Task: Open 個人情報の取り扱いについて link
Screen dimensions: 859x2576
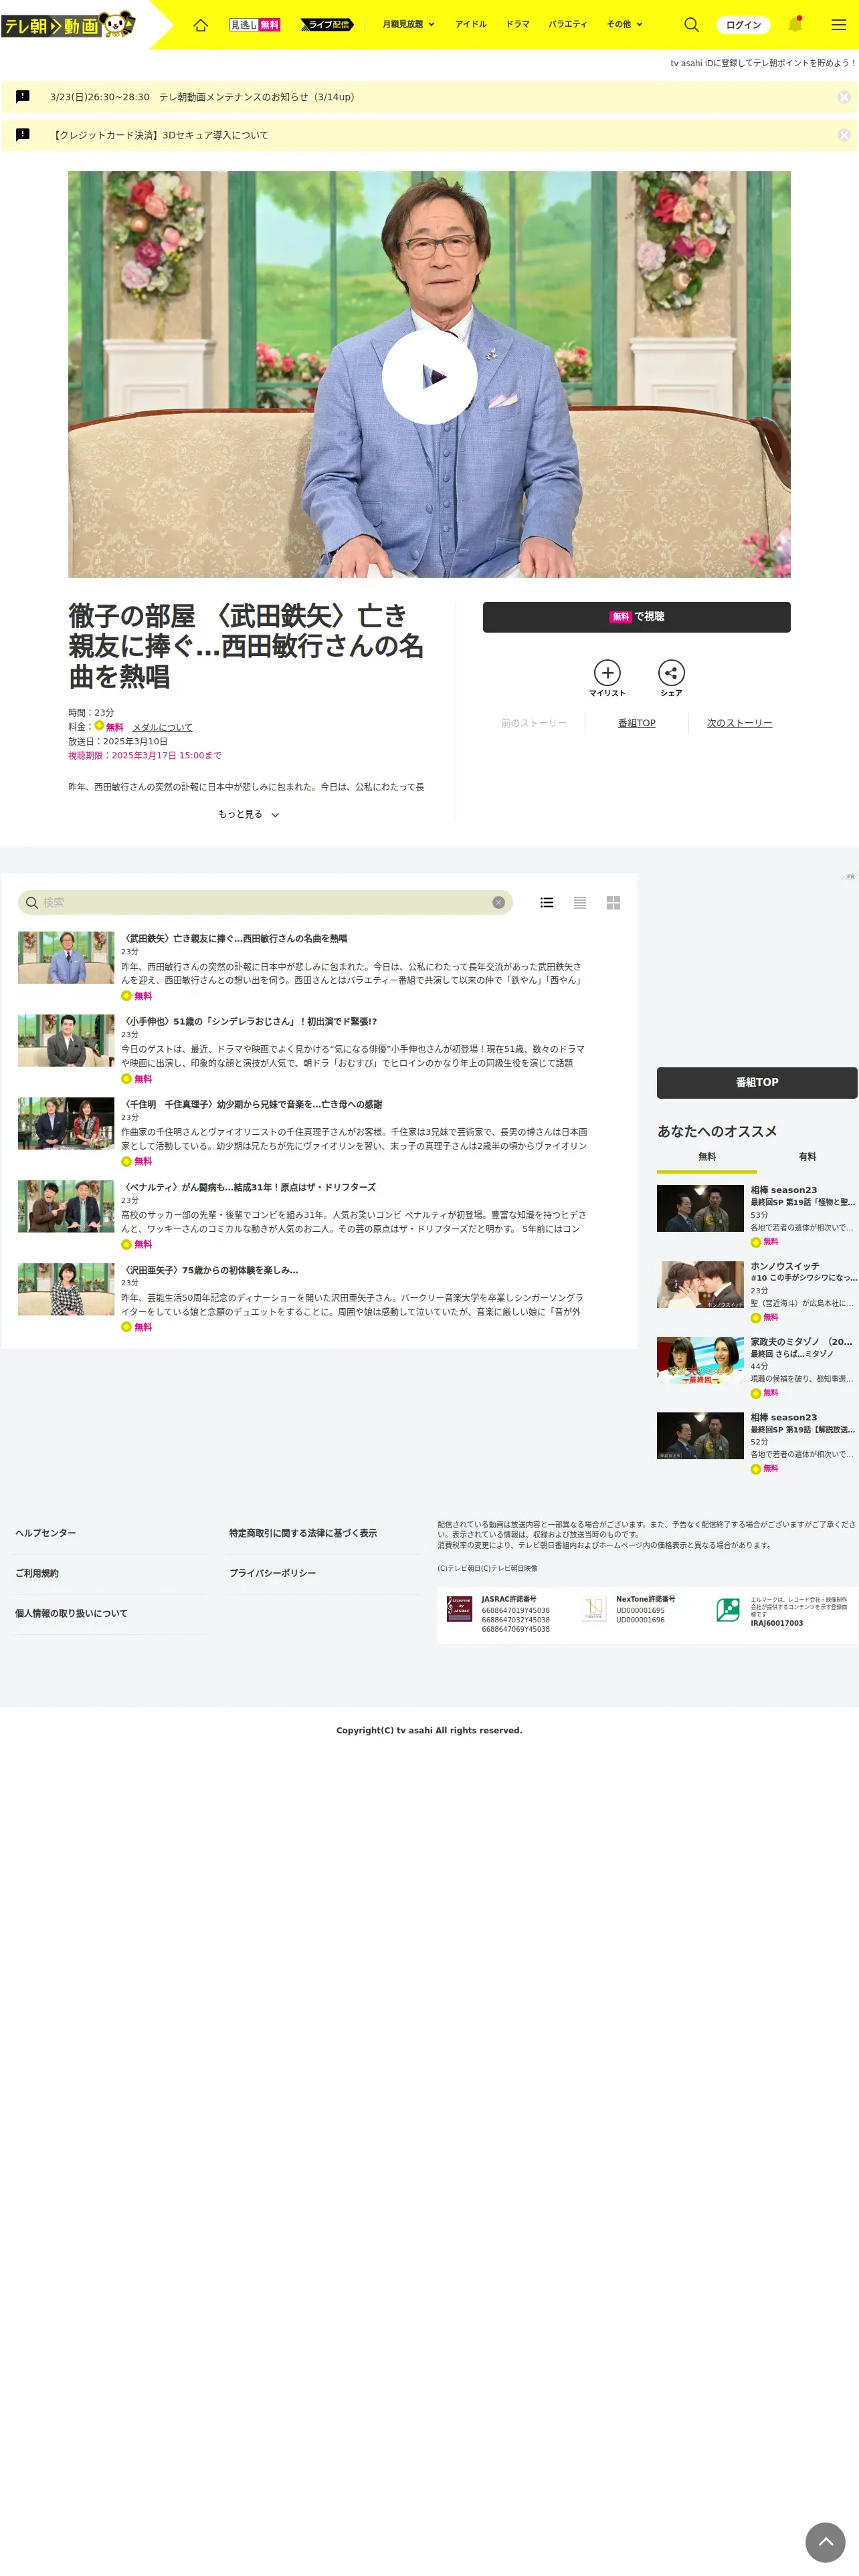Action: click(71, 1613)
